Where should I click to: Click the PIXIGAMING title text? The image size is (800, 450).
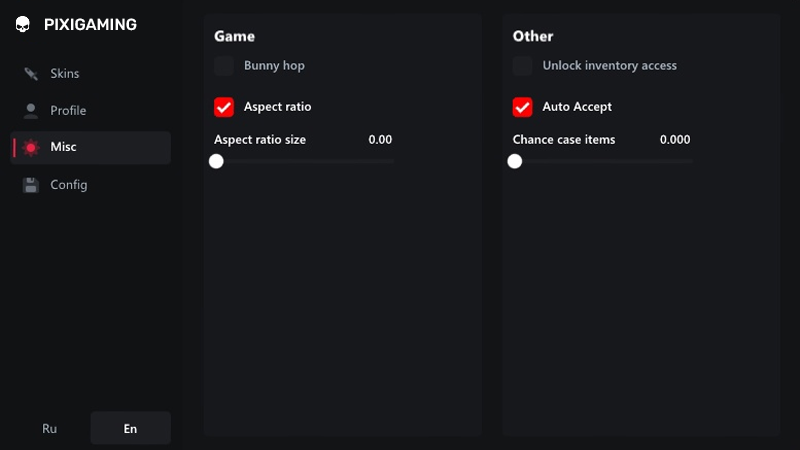pos(90,24)
